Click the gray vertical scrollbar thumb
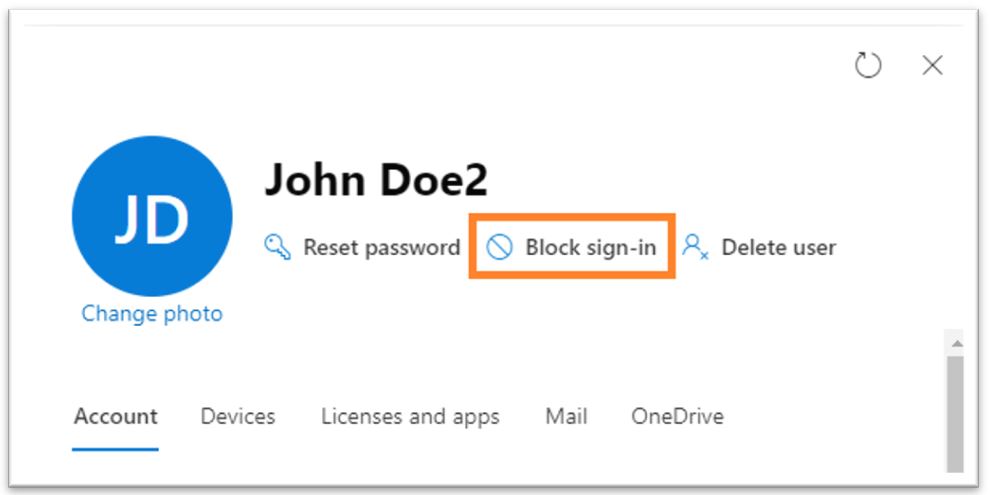990x495 pixels. click(956, 414)
